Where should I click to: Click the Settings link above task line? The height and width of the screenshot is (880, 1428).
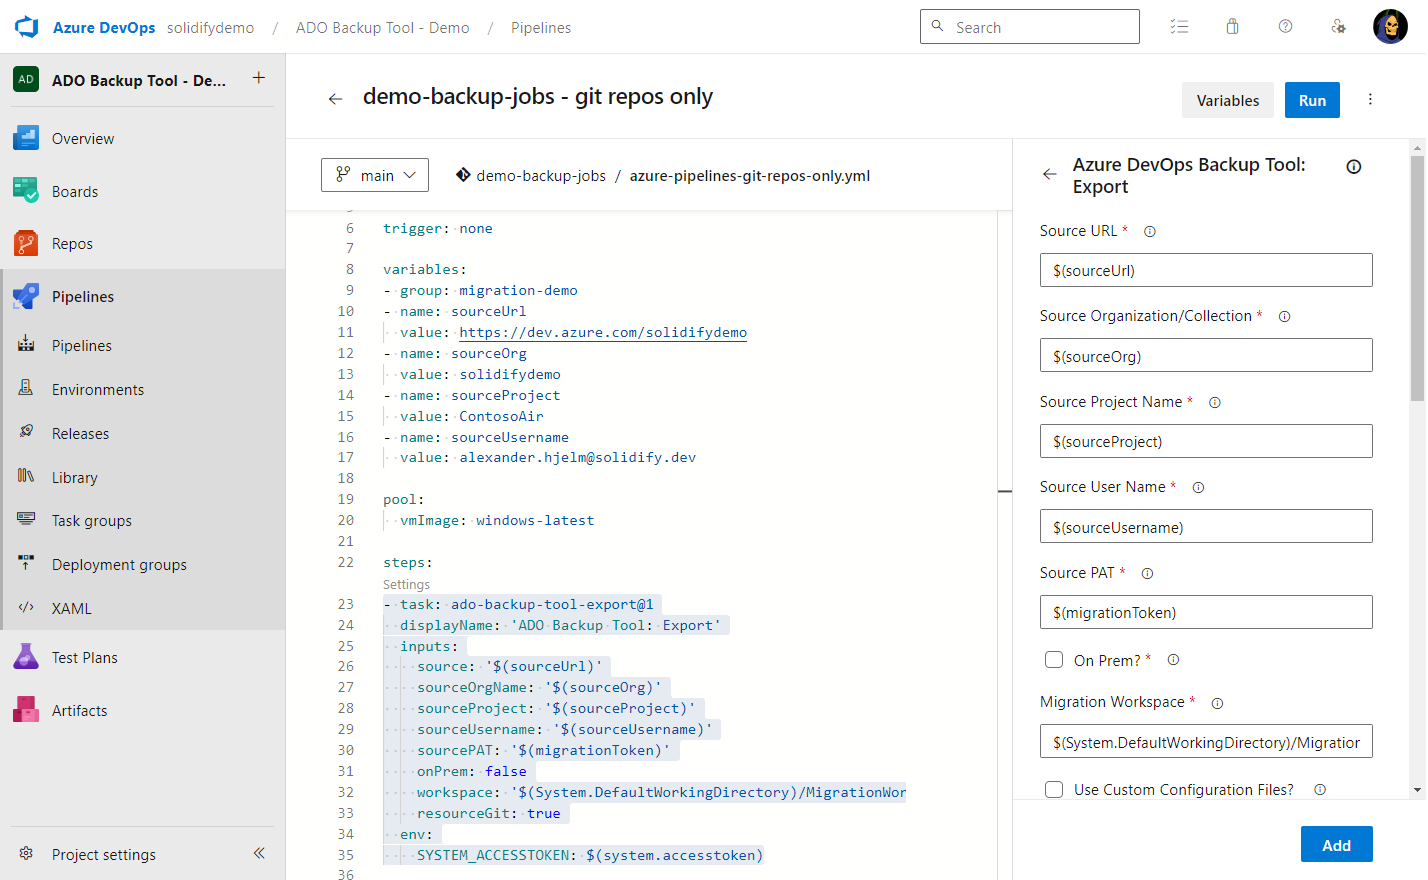(406, 584)
